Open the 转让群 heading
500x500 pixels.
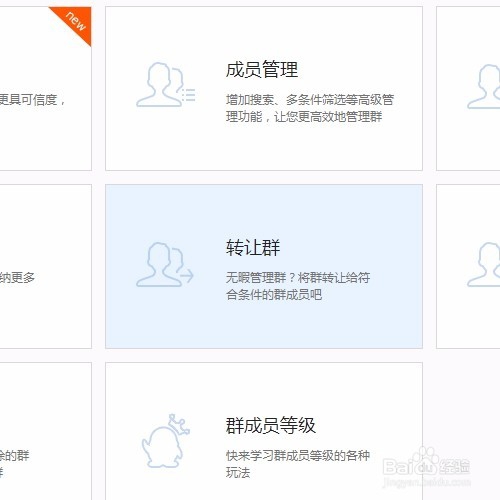pyautogui.click(x=253, y=248)
